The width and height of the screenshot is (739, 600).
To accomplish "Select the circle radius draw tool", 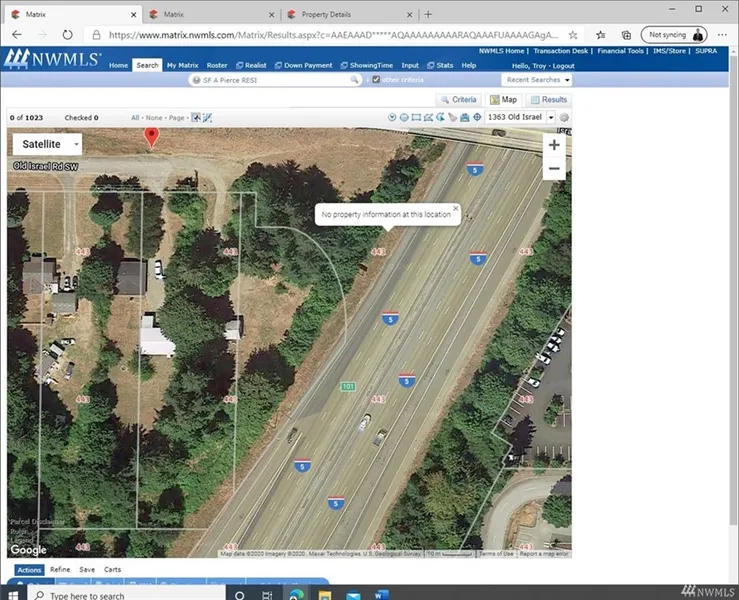I will (x=404, y=117).
